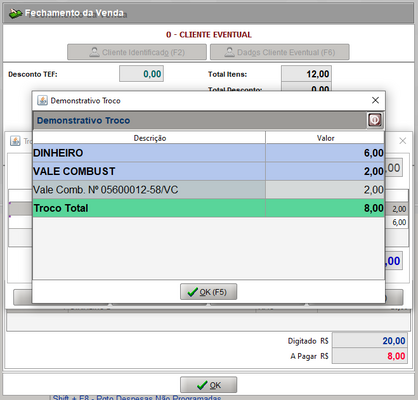Click the money icon beside Fechamento da Venda
The height and width of the screenshot is (400, 418).
[15, 13]
